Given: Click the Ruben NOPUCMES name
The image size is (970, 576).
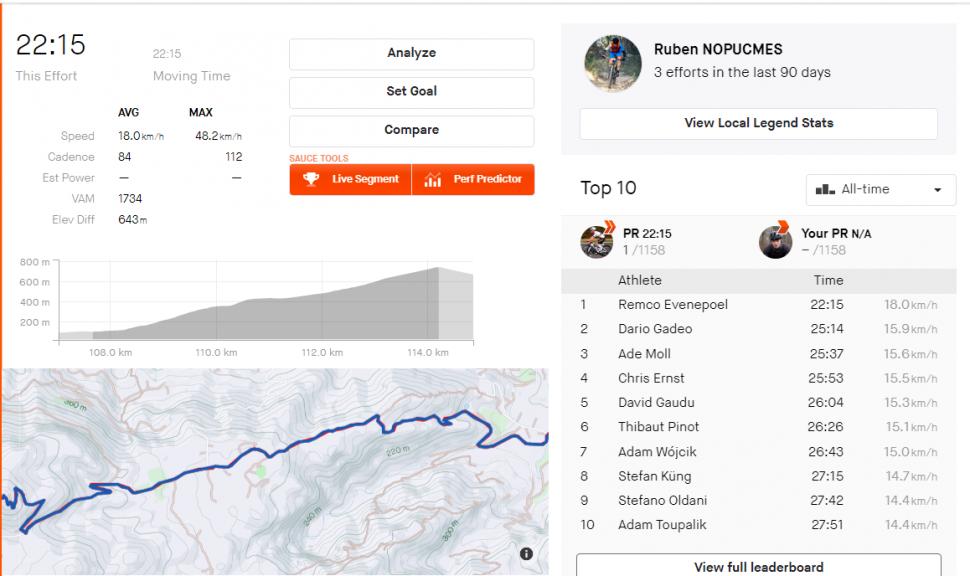Looking at the screenshot, I should tap(718, 49).
